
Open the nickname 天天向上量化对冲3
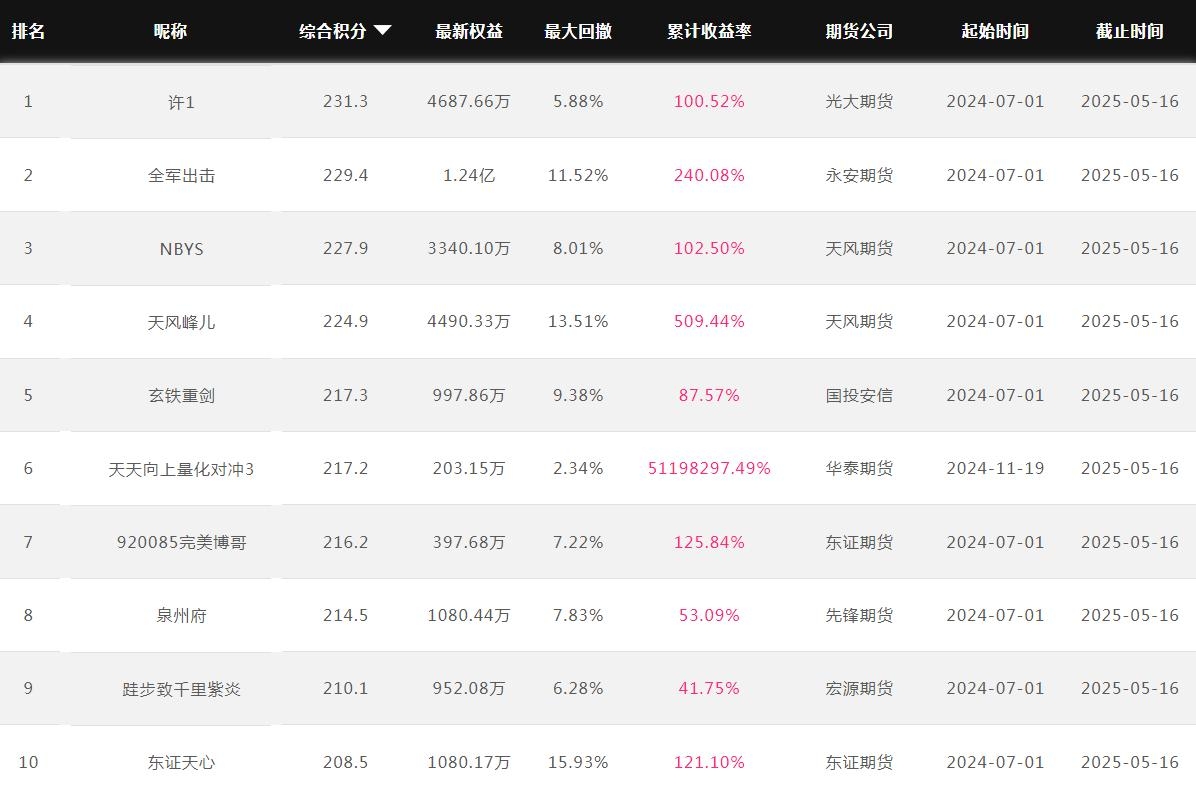[182, 469]
